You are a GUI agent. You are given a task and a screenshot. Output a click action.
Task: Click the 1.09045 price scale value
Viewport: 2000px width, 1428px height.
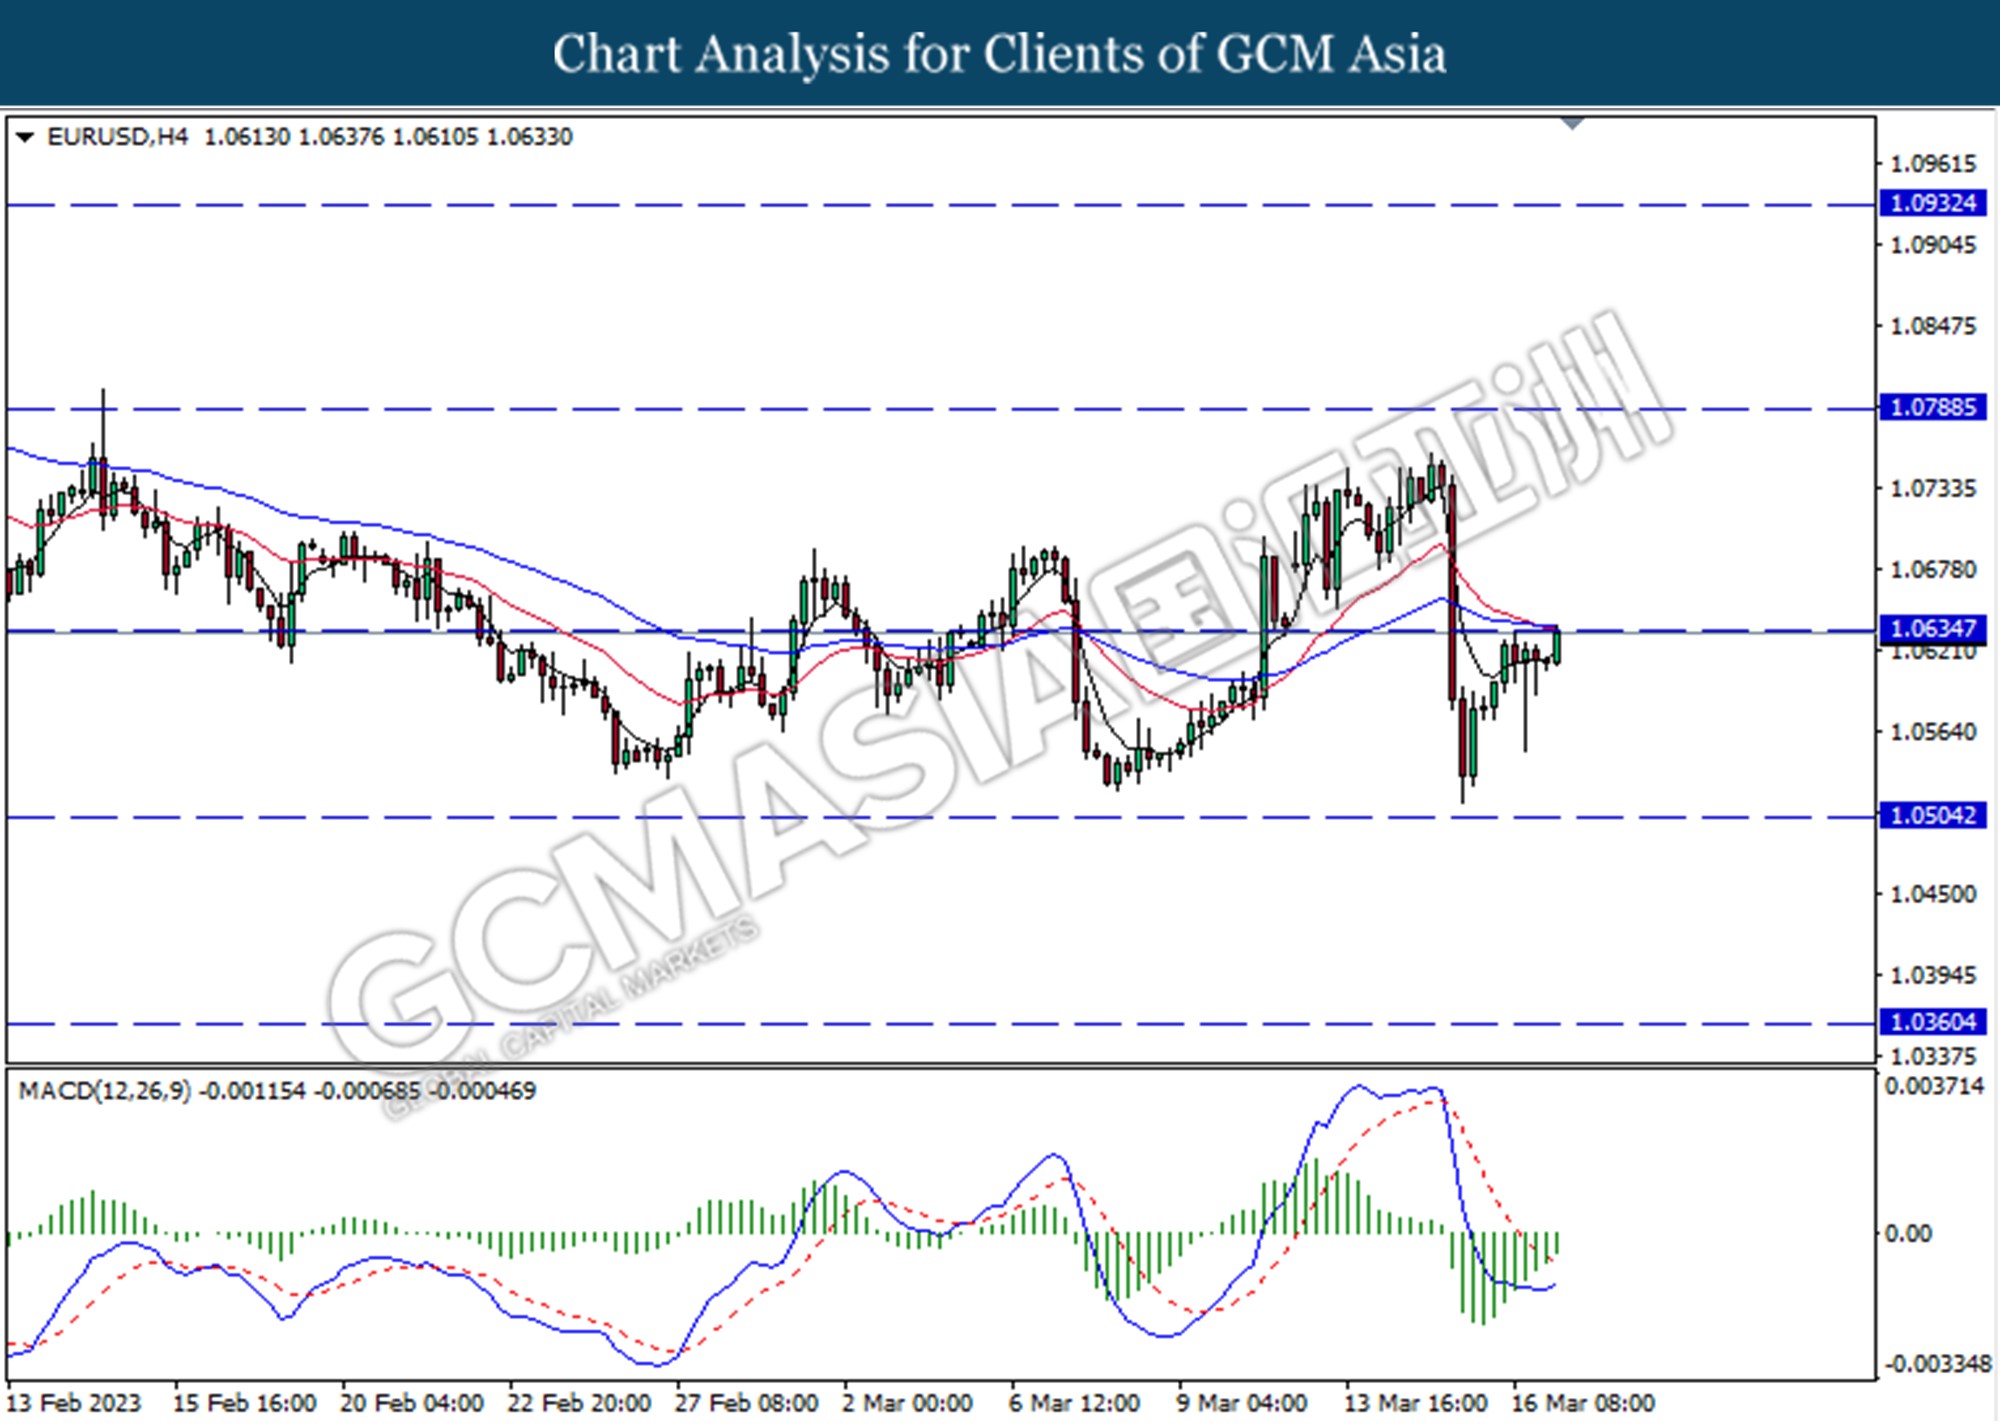(x=1933, y=245)
